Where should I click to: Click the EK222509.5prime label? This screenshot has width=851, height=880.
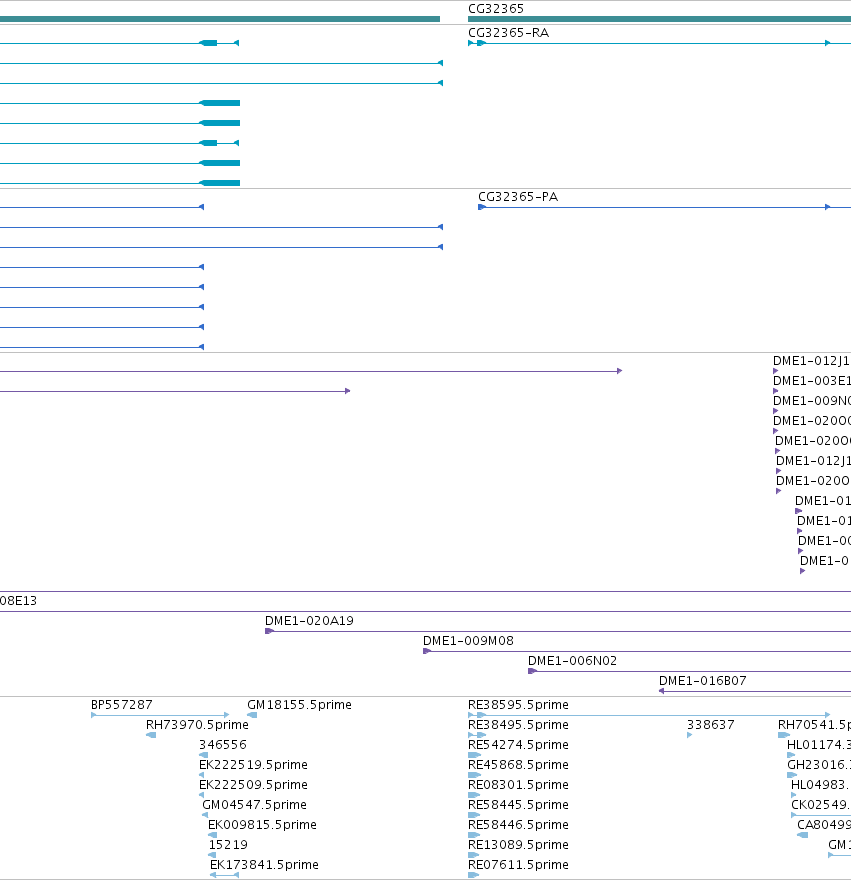[x=253, y=785]
